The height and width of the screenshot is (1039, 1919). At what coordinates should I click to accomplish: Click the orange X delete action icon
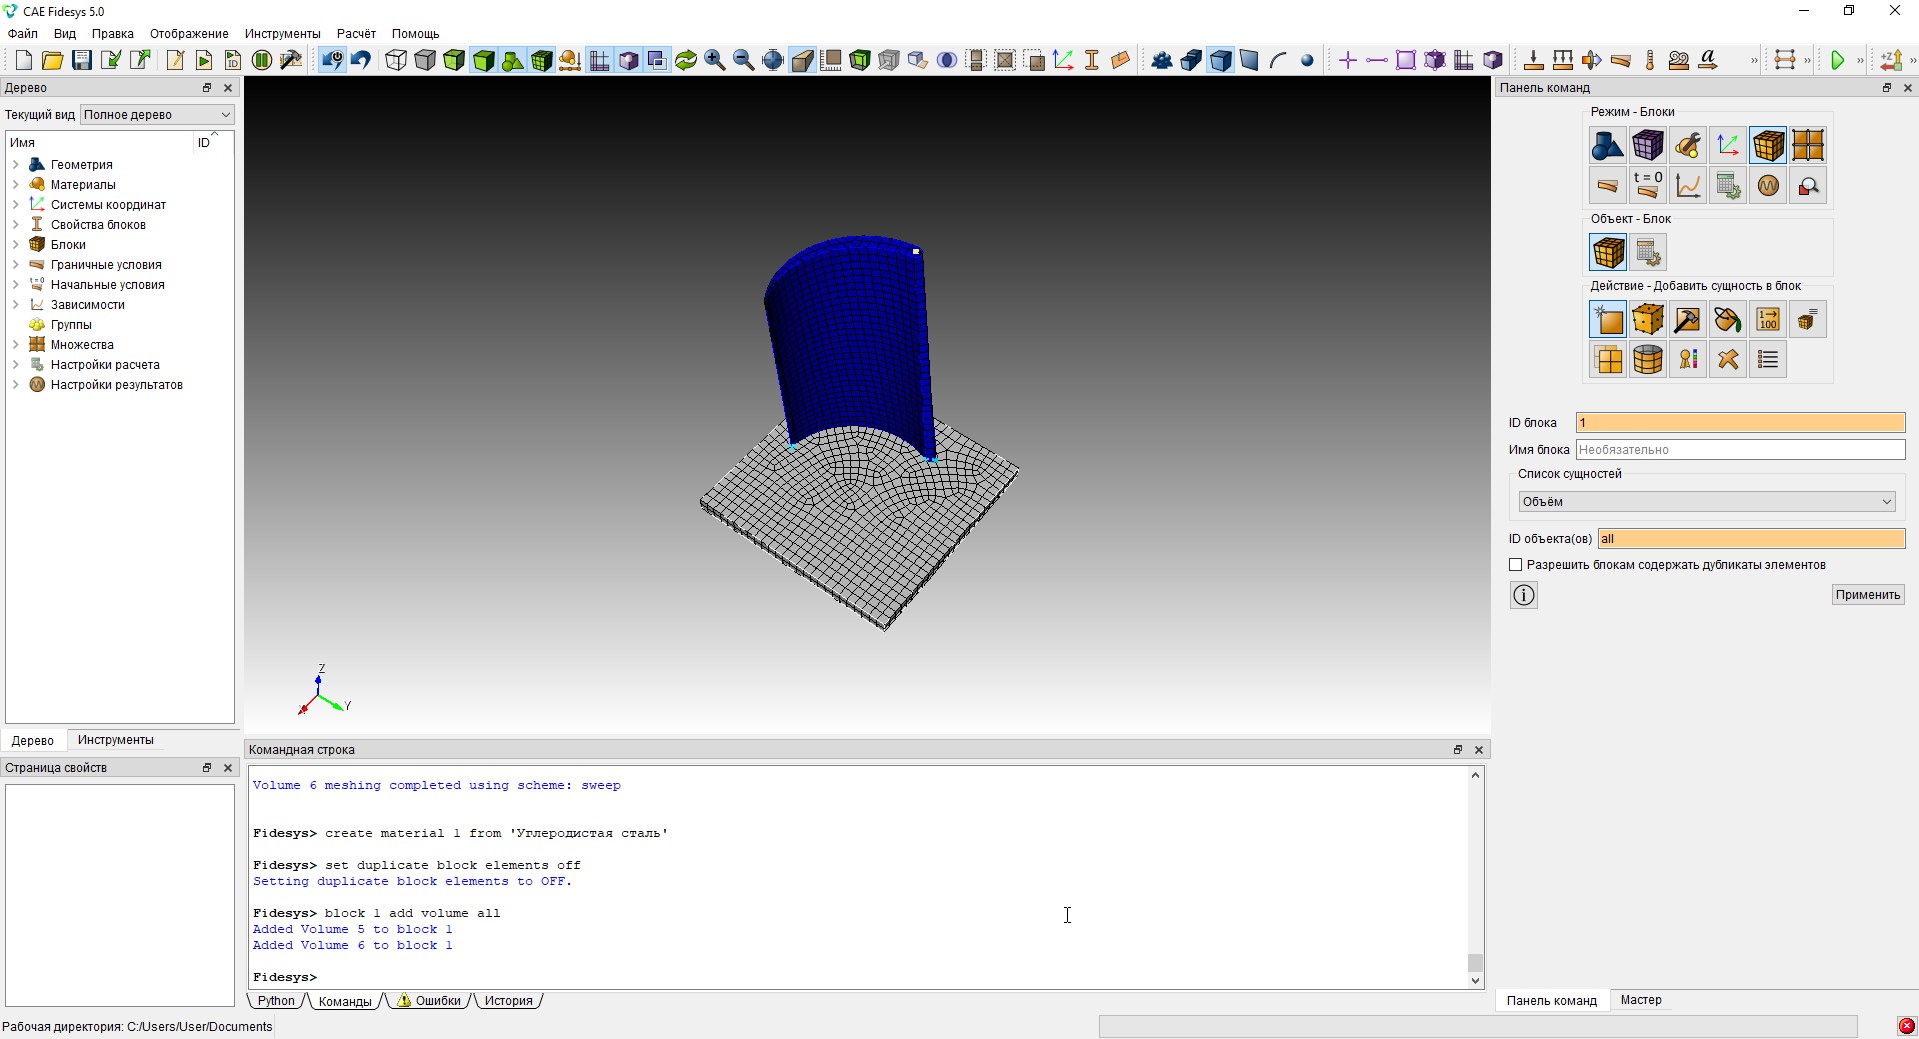(x=1728, y=360)
